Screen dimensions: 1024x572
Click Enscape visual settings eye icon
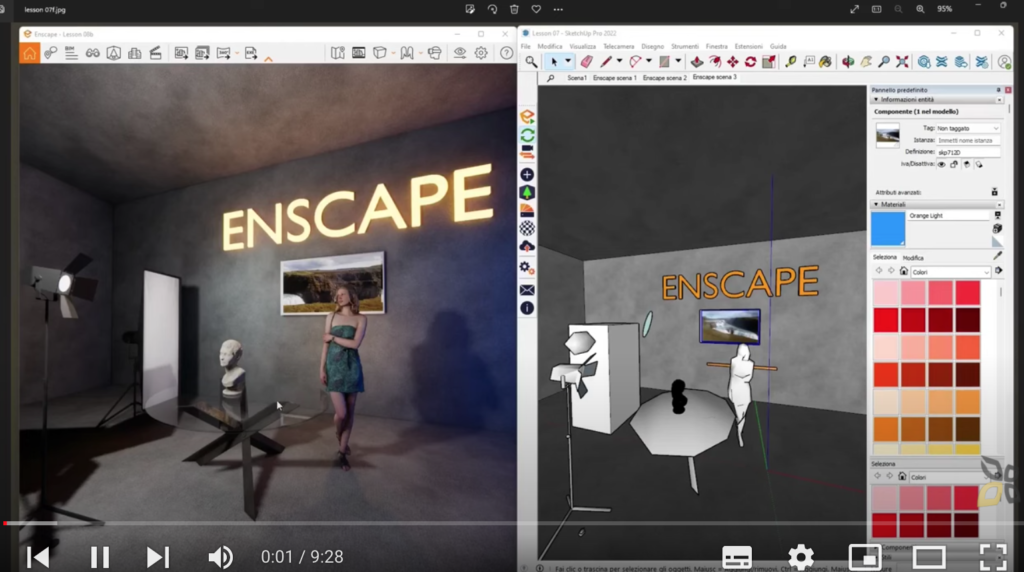point(460,54)
